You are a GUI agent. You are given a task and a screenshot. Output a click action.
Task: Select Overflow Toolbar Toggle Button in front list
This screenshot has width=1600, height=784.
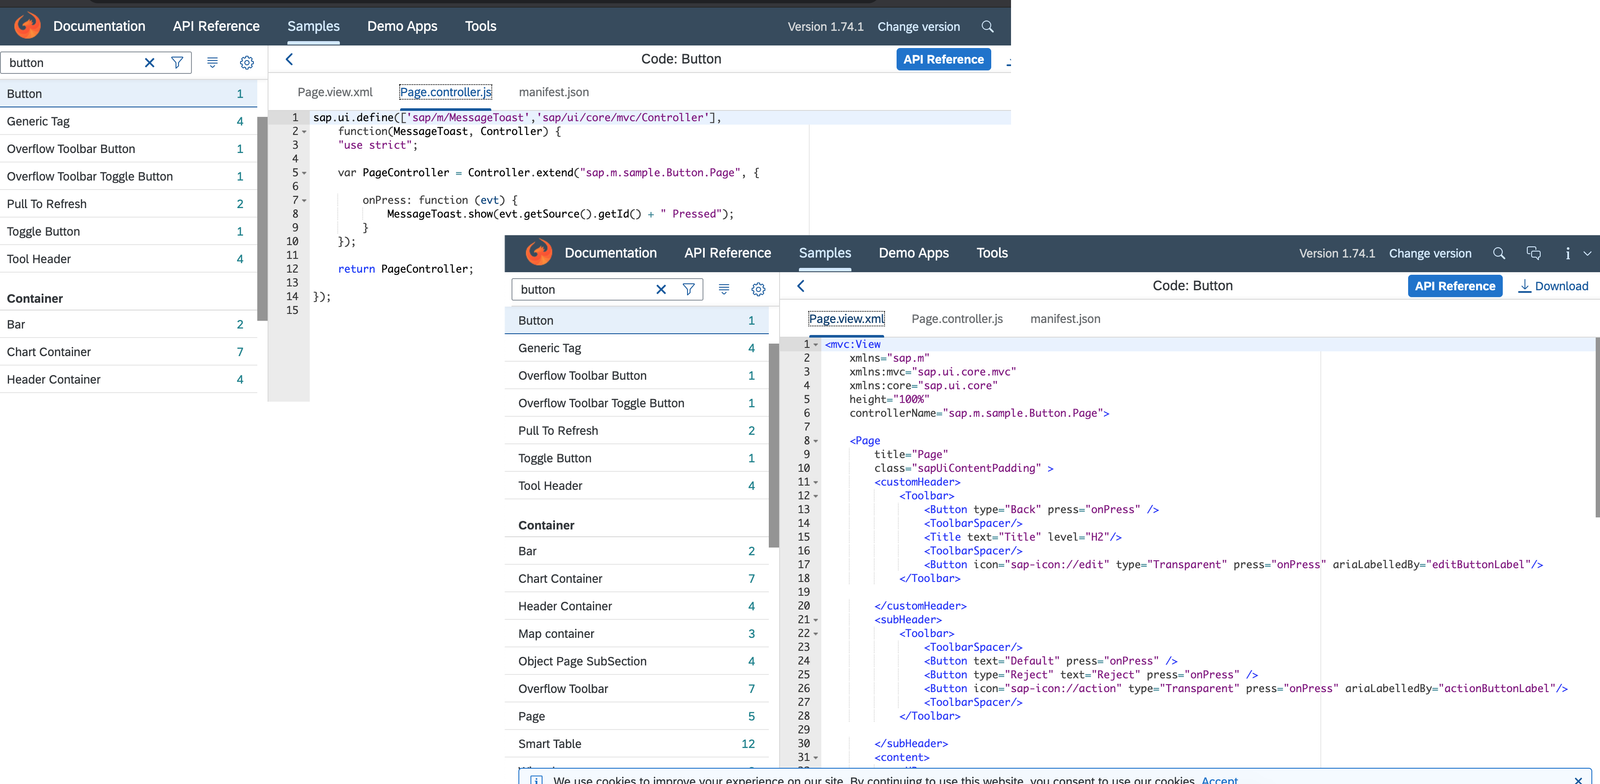tap(636, 403)
